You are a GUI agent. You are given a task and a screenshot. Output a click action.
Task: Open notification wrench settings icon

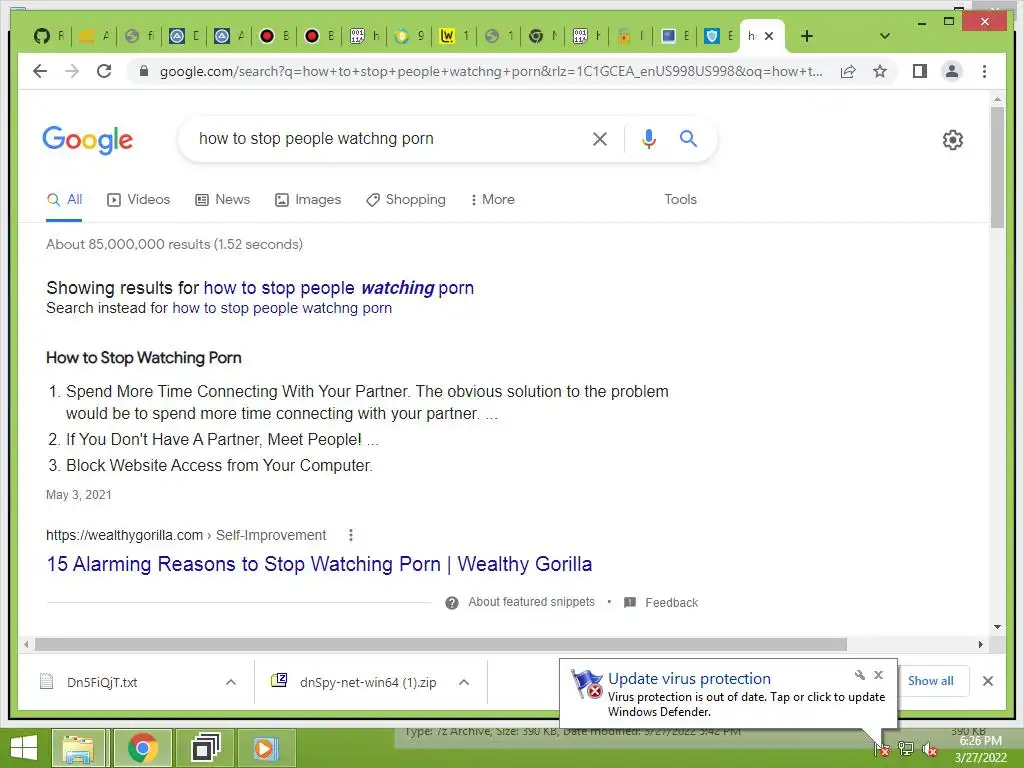[x=859, y=675]
